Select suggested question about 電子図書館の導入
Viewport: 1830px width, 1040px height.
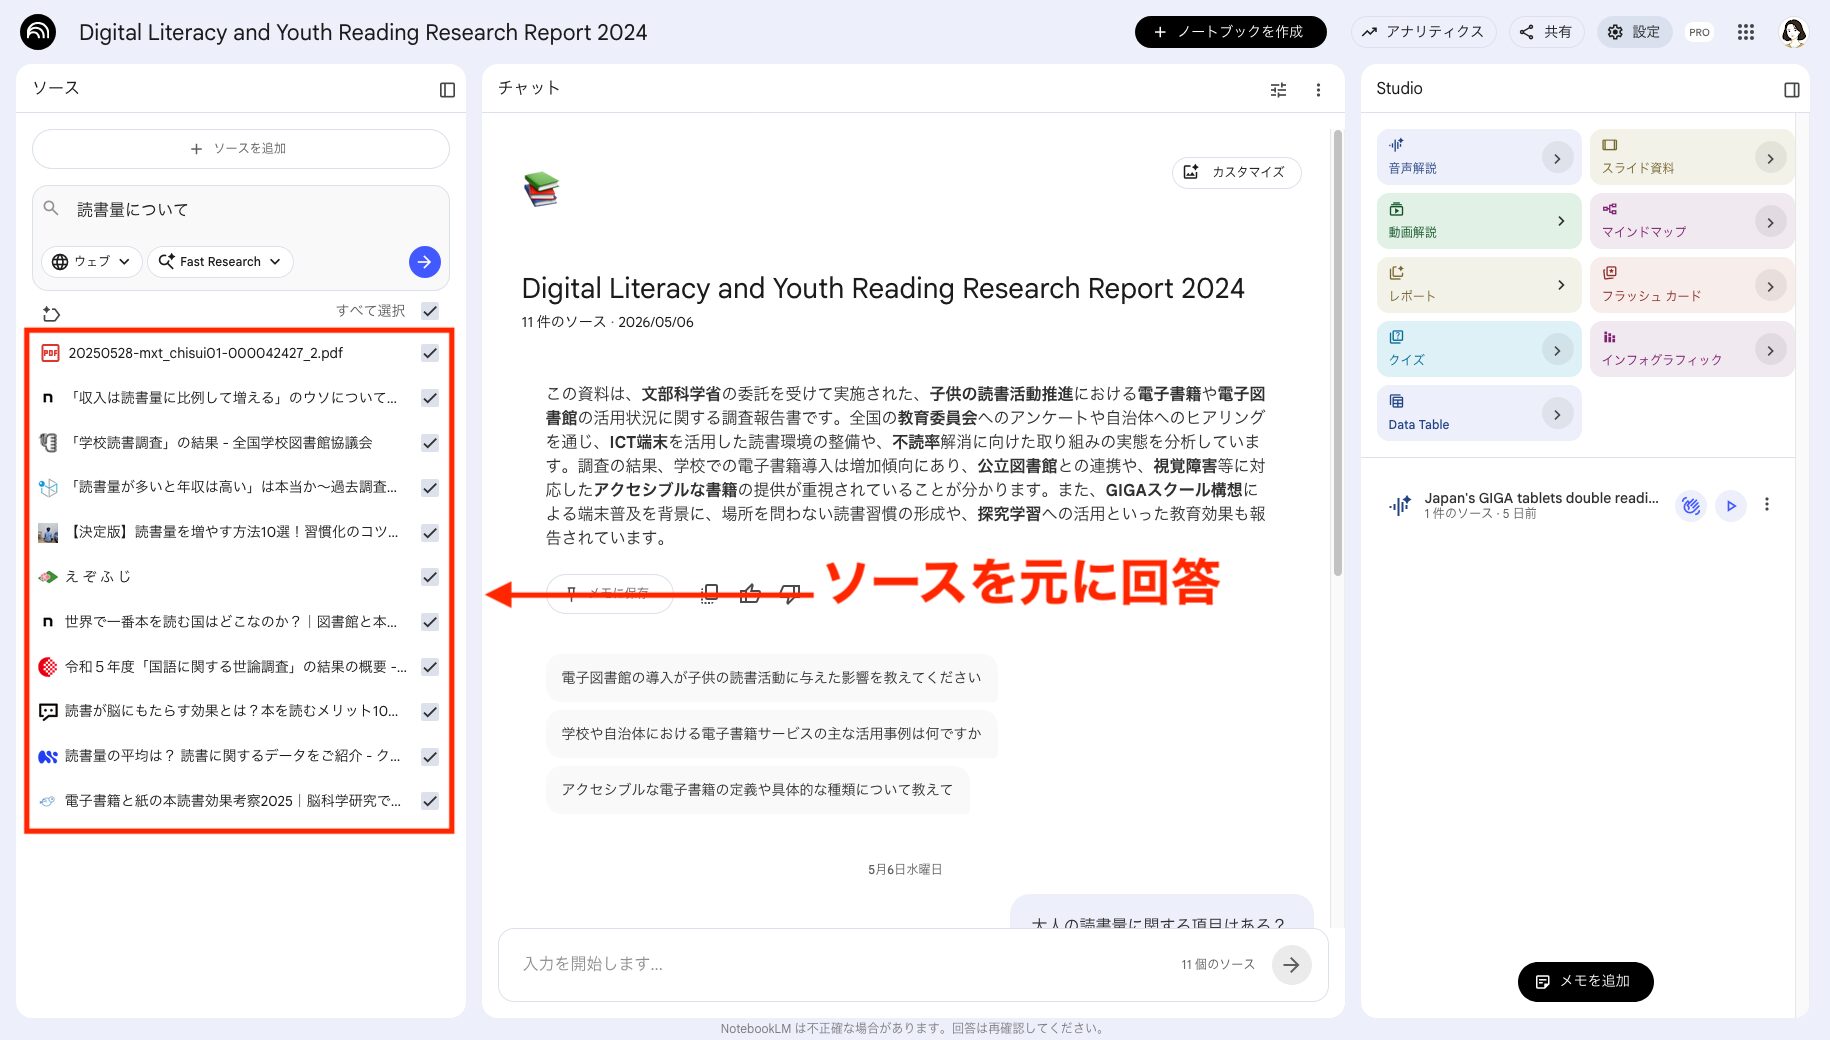[771, 678]
